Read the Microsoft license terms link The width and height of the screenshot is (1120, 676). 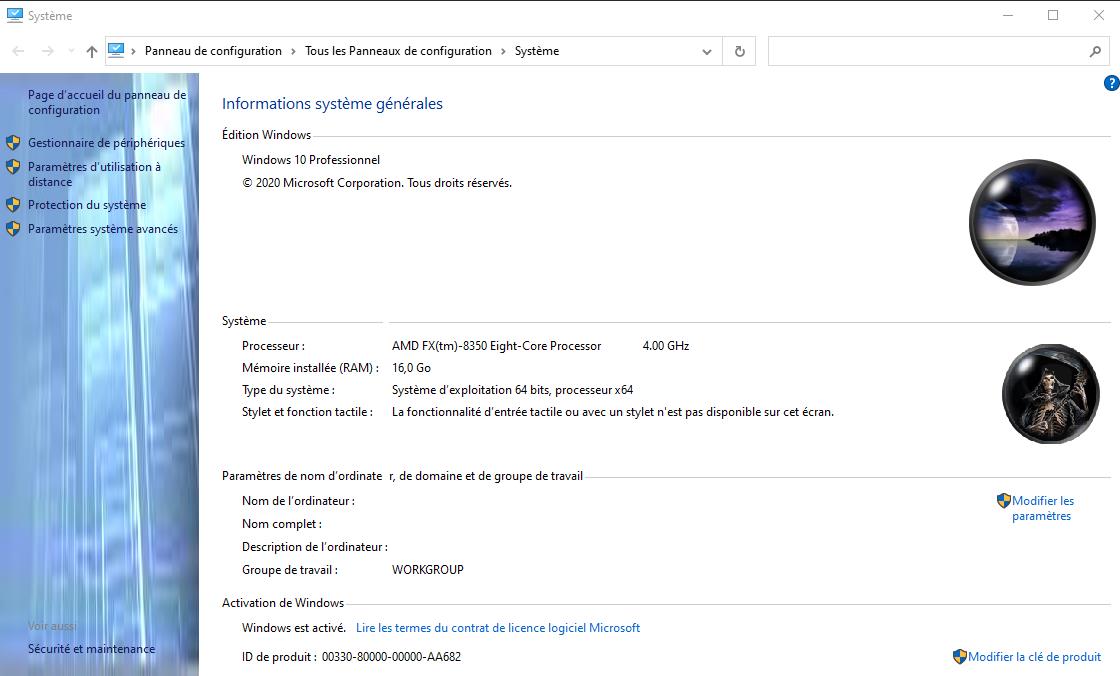tap(498, 628)
